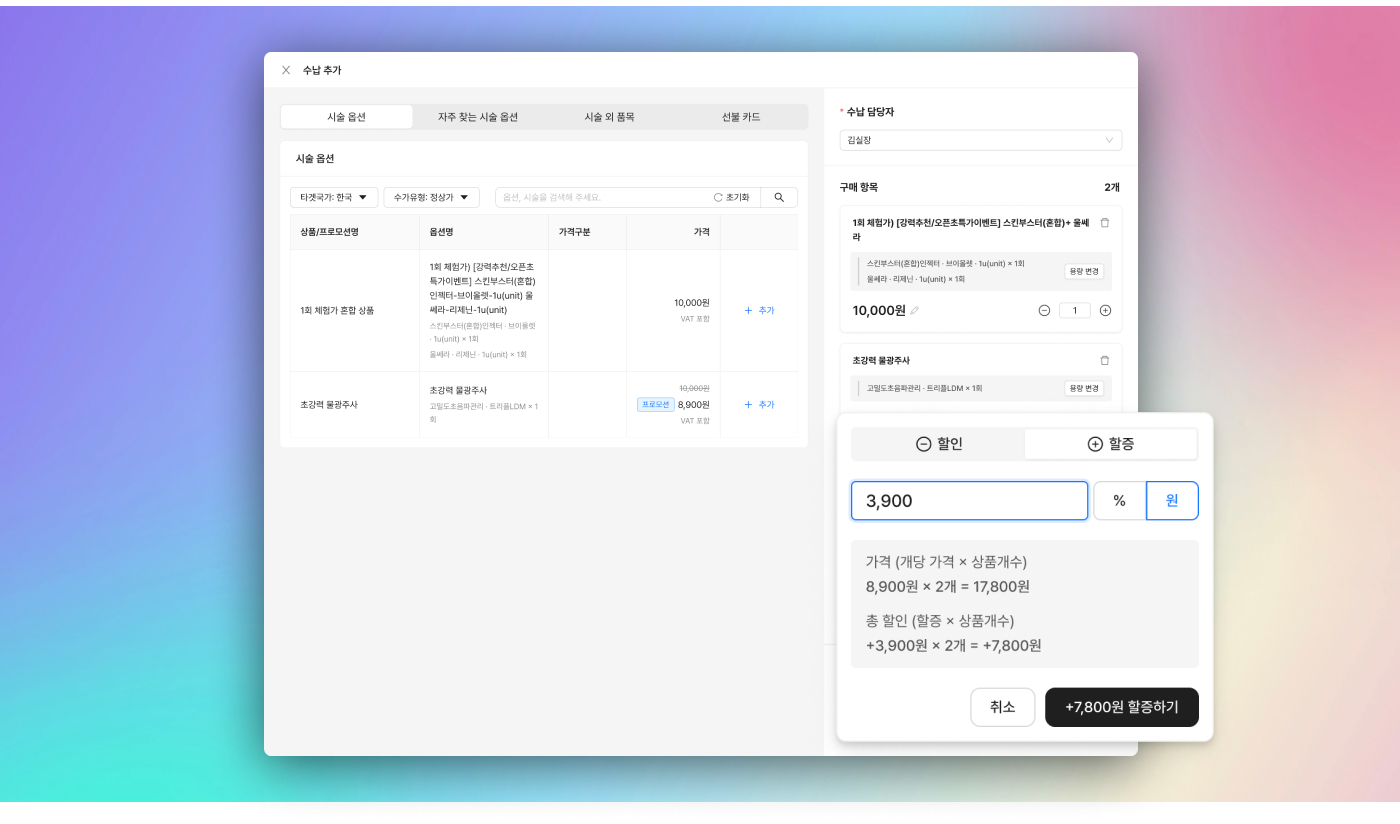Open the 수납 담당자 김실장 dropdown
This screenshot has width=1400, height=824.
coord(981,140)
